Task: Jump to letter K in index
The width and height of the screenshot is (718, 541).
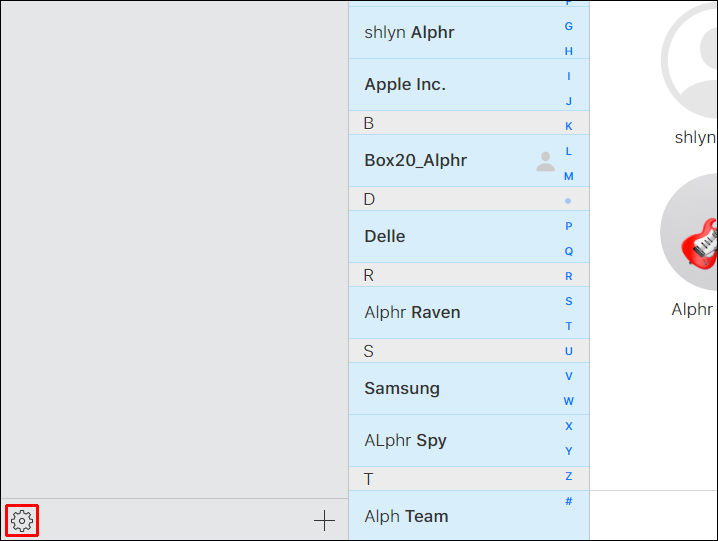Action: click(x=569, y=126)
